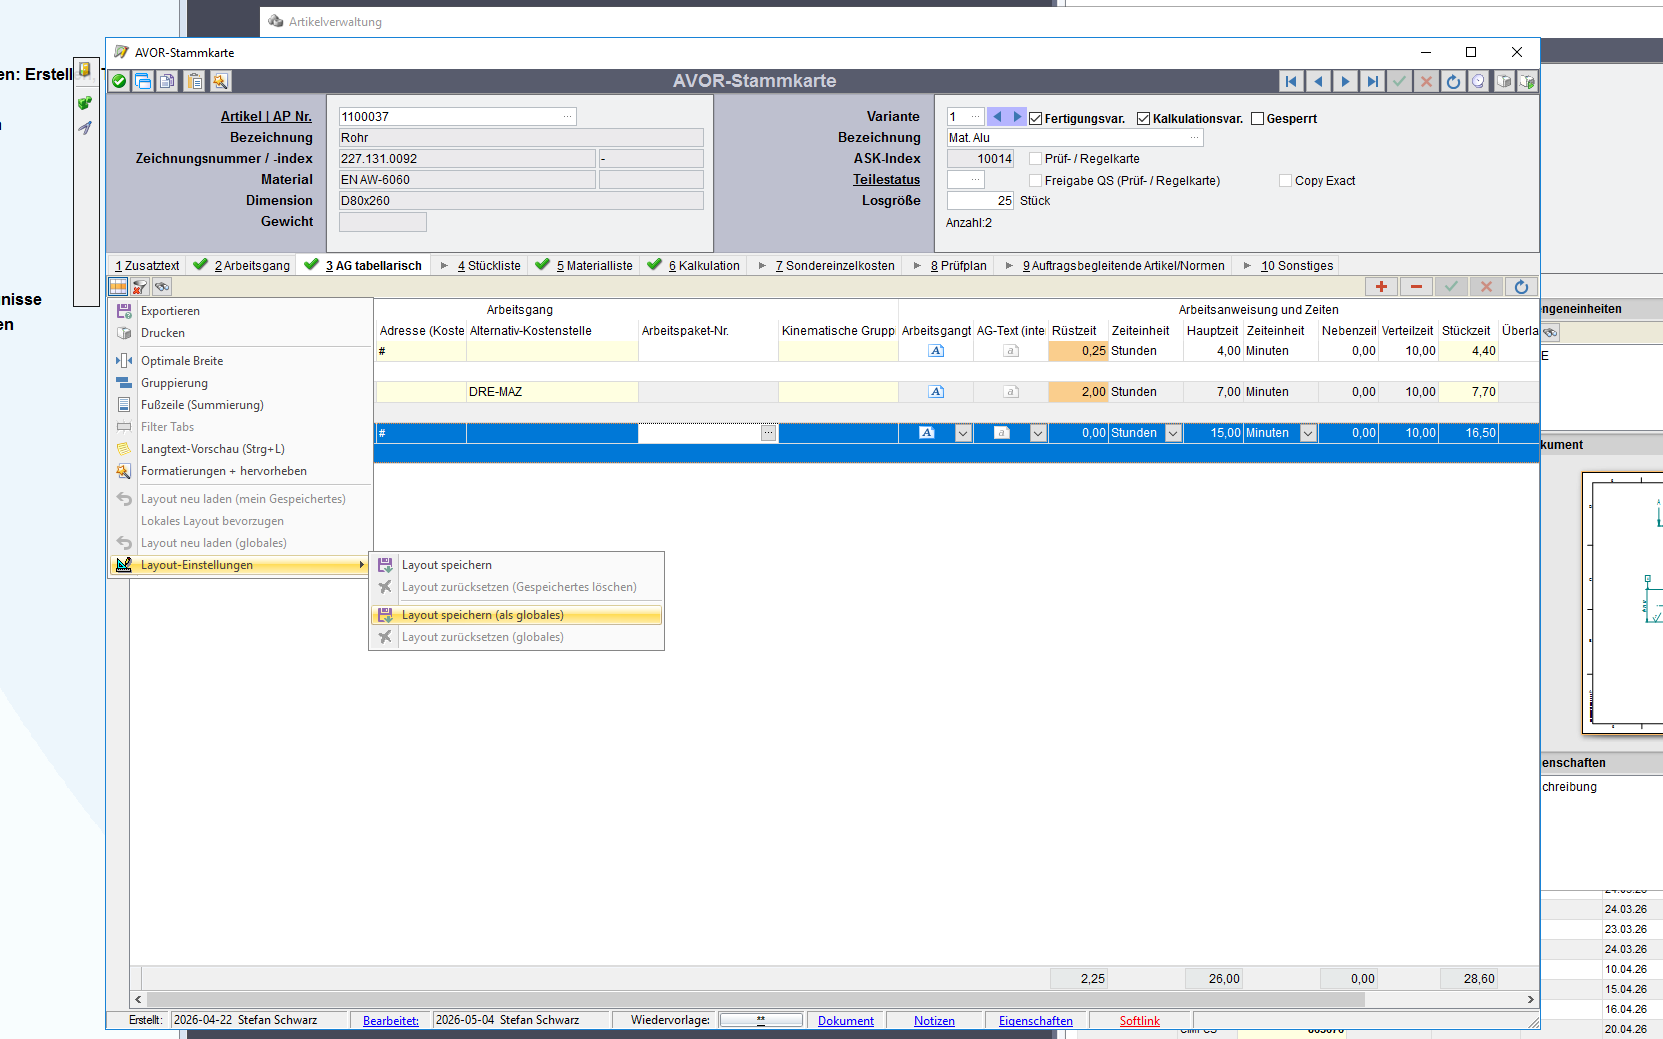Remove row with the red minus icon
Viewport: 1663px width, 1039px height.
[1416, 287]
